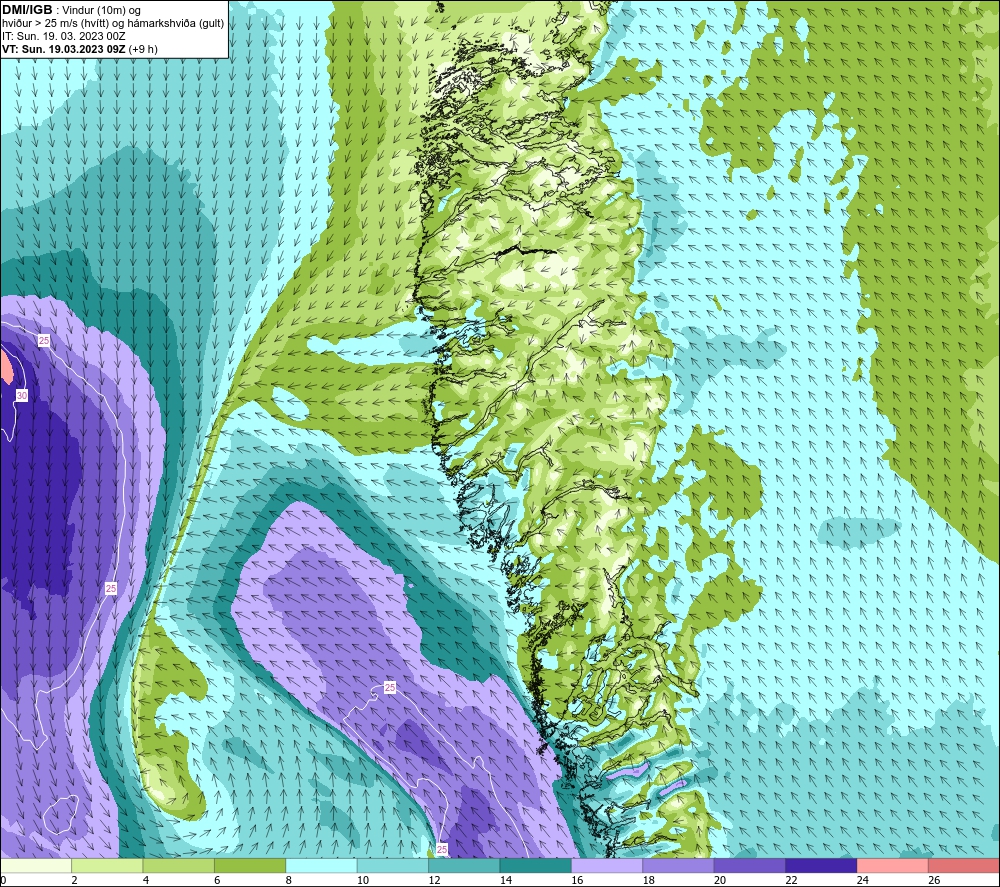This screenshot has height=887, width=1000.
Task: Click the "hviður > 25 m/s (hvítt)" header line
Action: (x=113, y=24)
